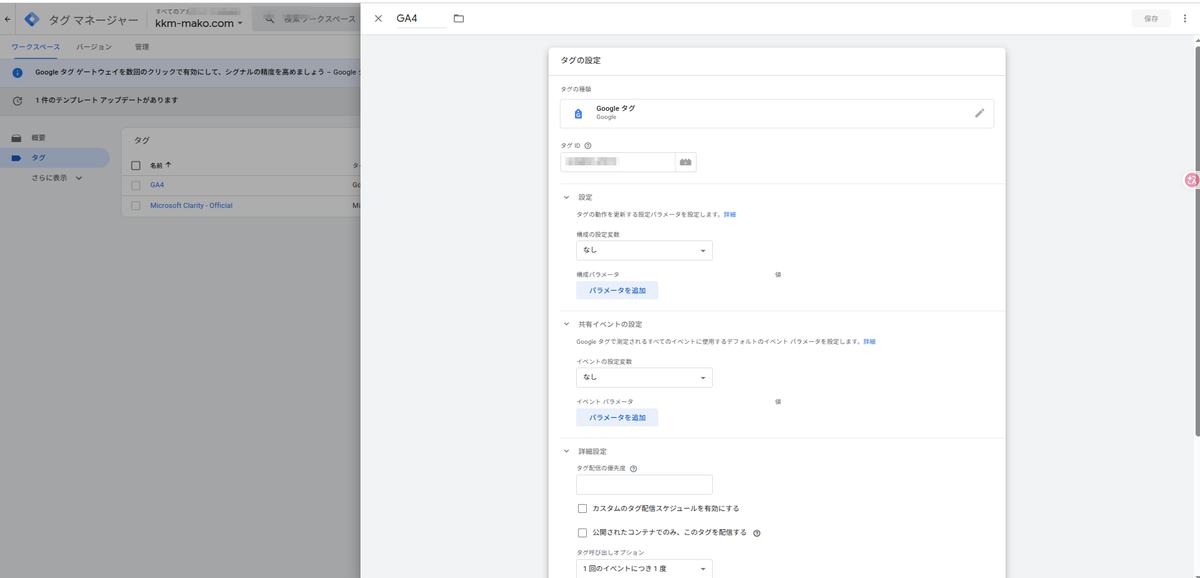Image resolution: width=1200 pixels, height=578 pixels.
Task: Open kkm-mako.com container dropdown
Action: click(x=198, y=23)
